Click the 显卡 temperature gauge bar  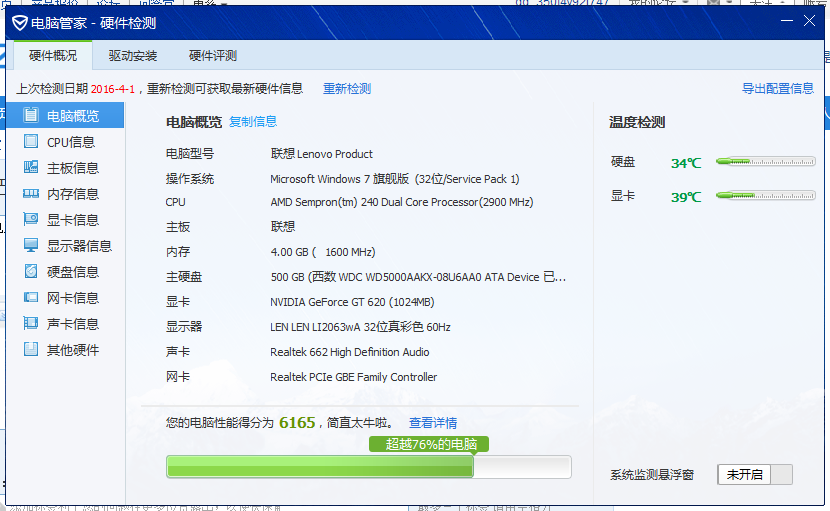tap(765, 195)
